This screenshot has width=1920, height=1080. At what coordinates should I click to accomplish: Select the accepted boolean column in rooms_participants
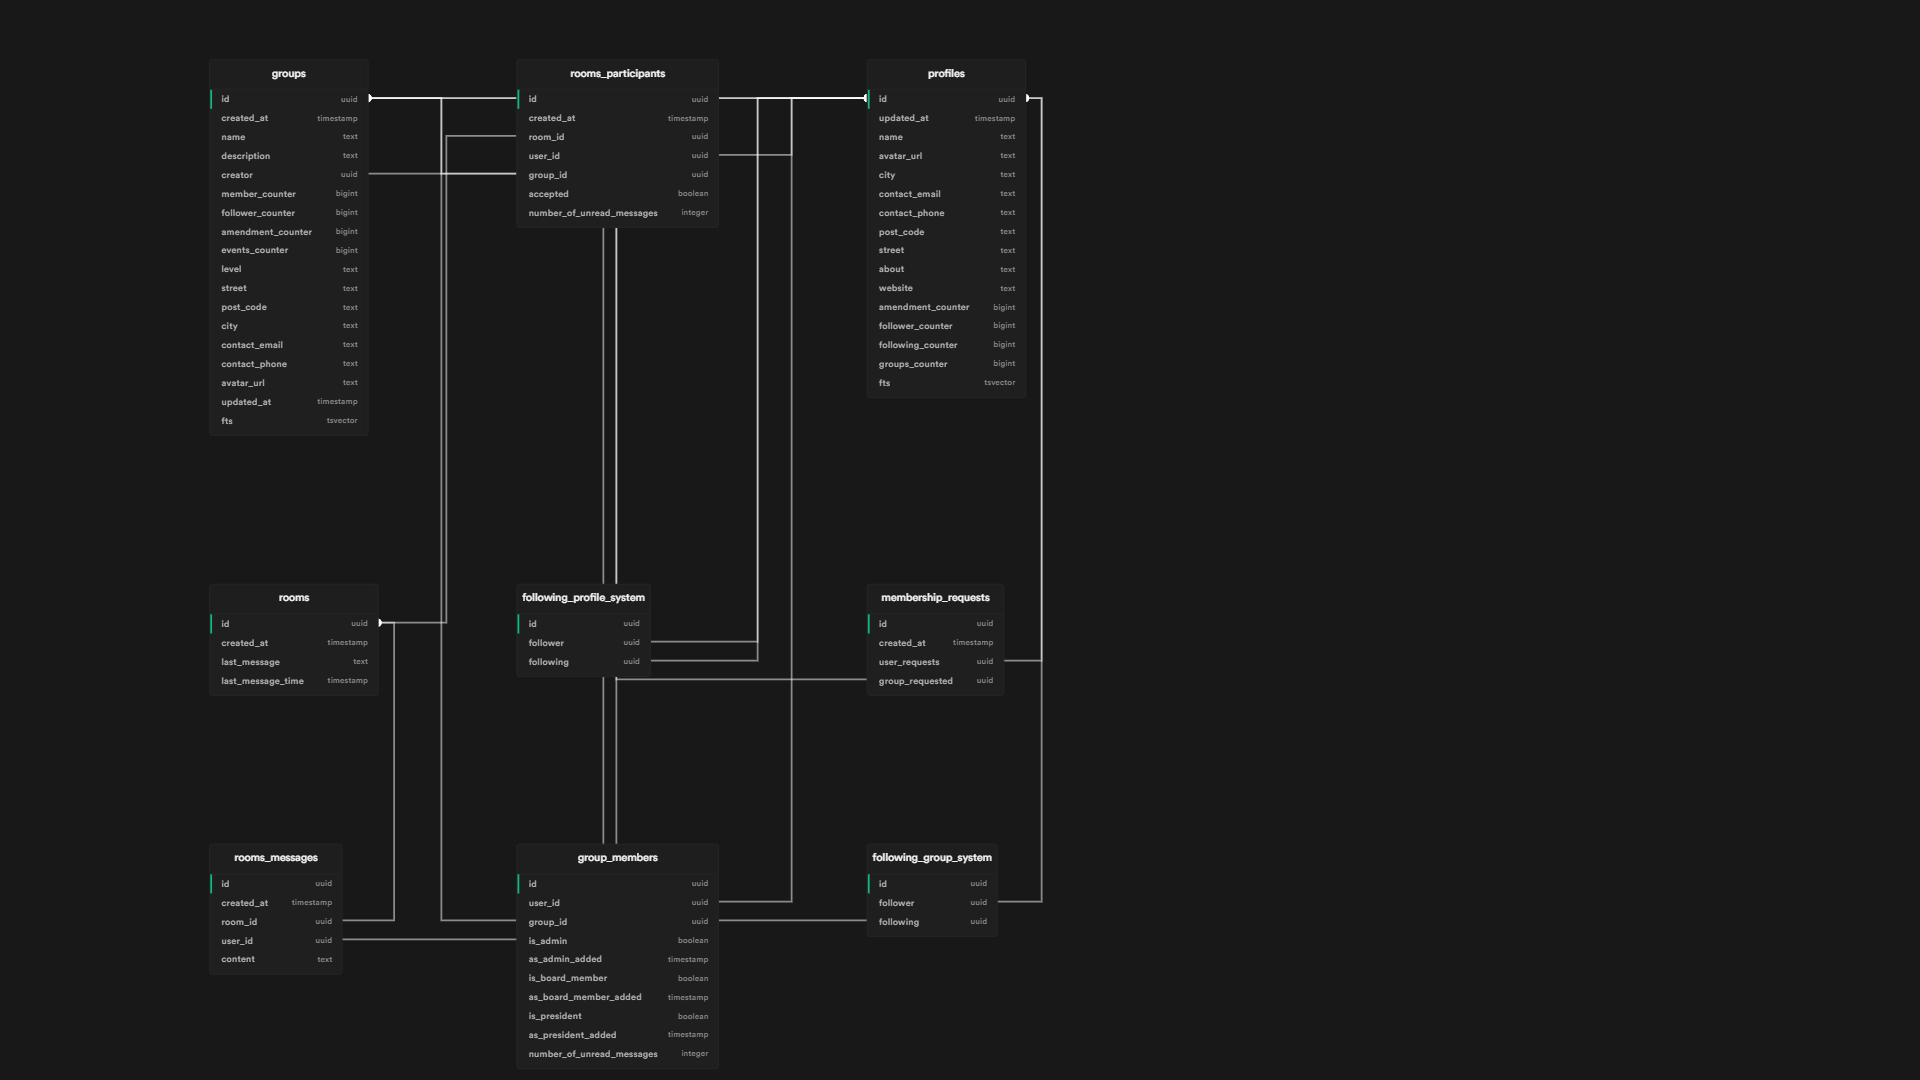pyautogui.click(x=548, y=194)
